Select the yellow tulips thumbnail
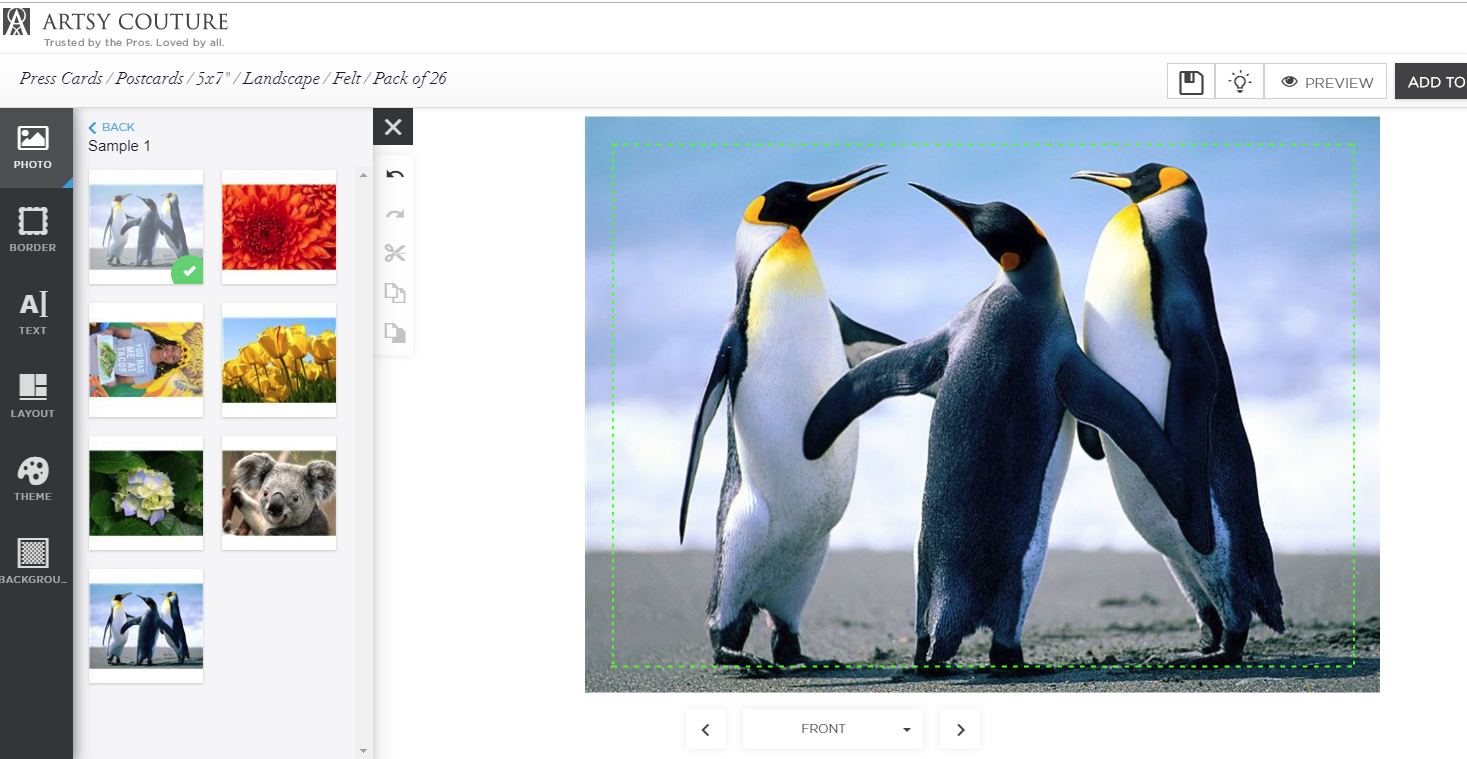 [279, 360]
